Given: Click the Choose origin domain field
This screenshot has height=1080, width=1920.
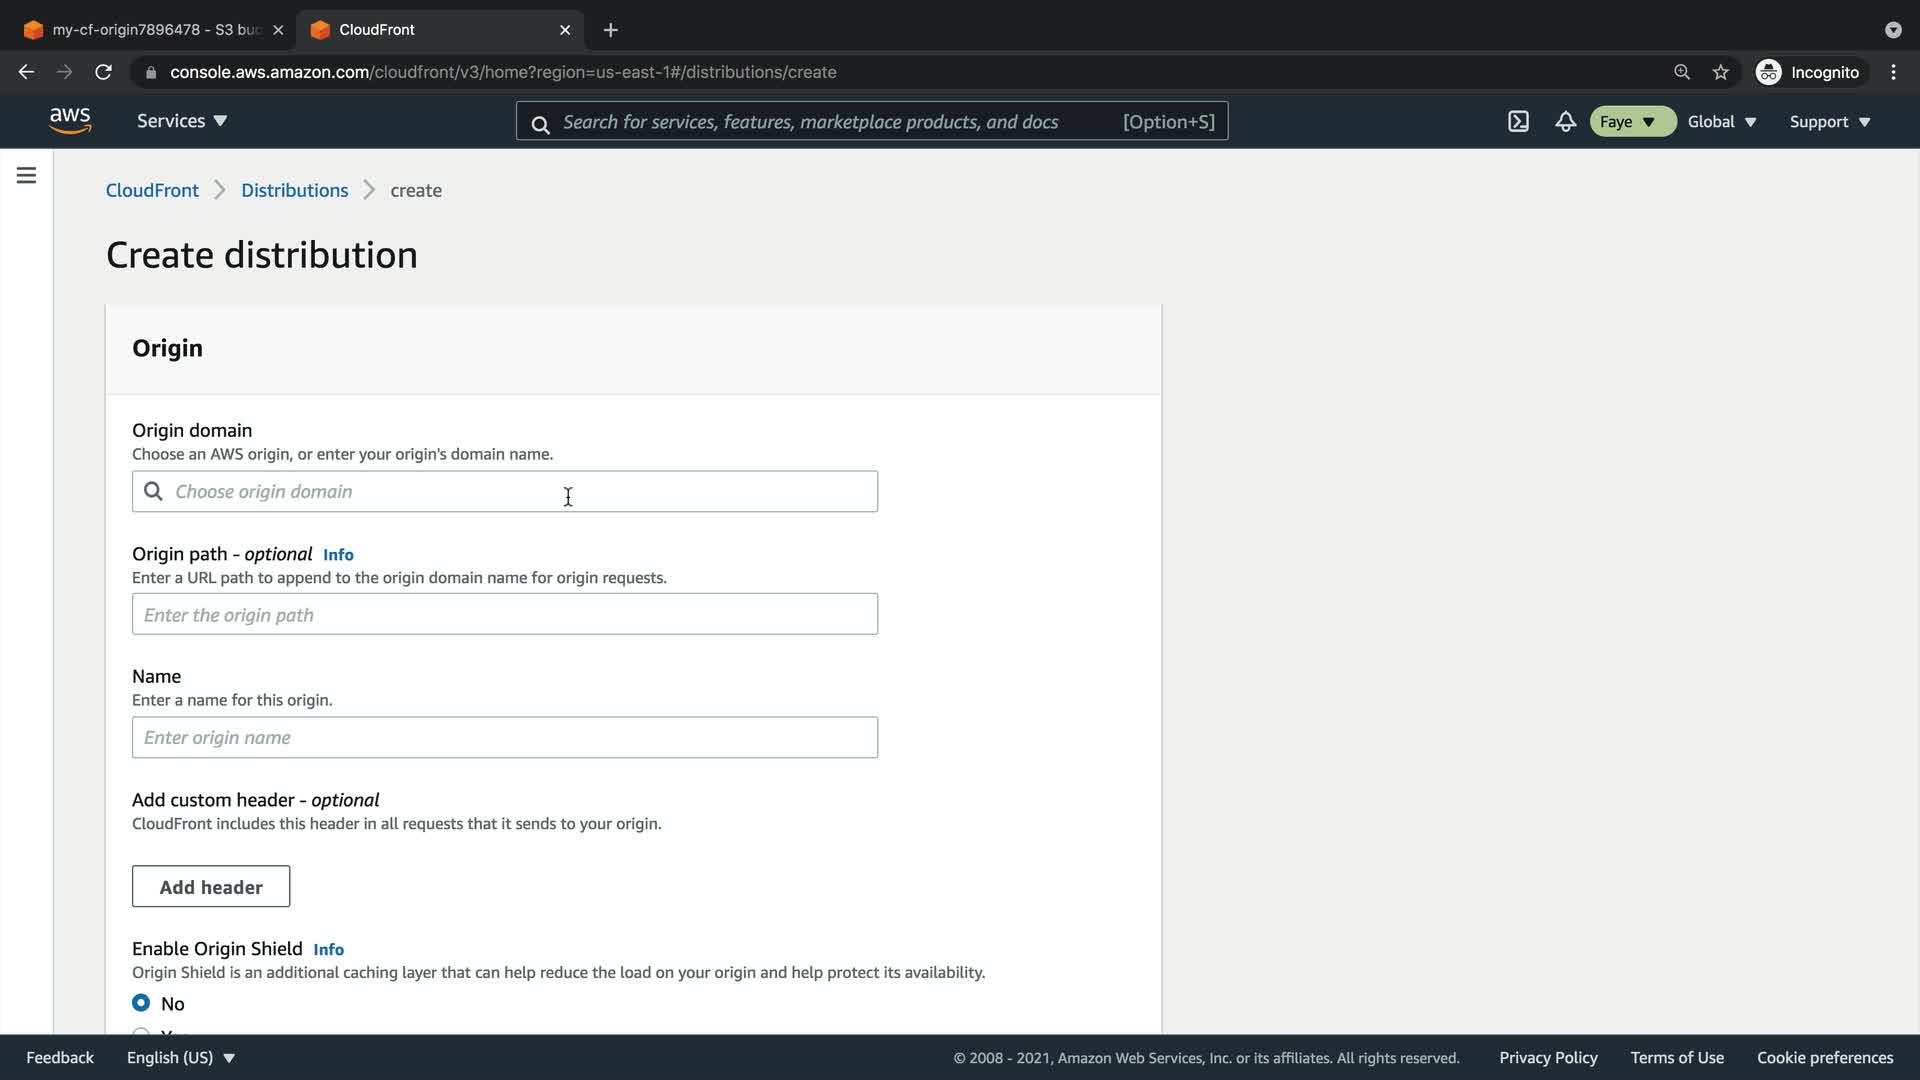Looking at the screenshot, I should (x=505, y=492).
